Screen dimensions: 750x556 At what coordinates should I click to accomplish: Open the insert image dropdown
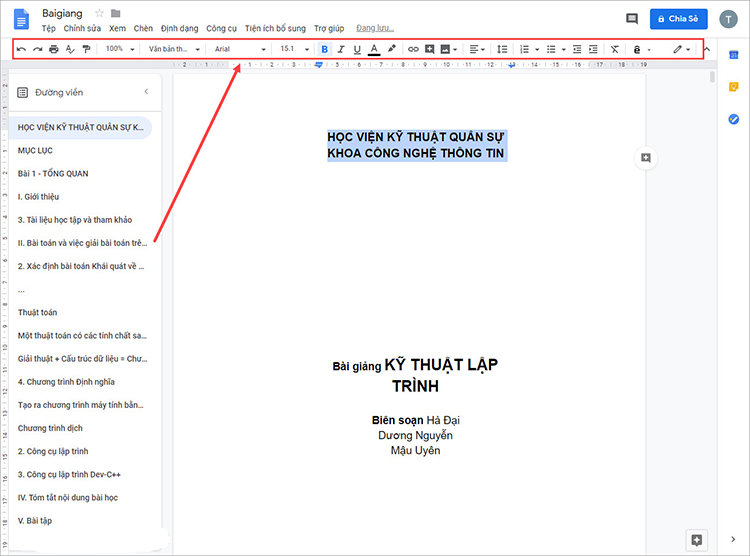pyautogui.click(x=449, y=49)
